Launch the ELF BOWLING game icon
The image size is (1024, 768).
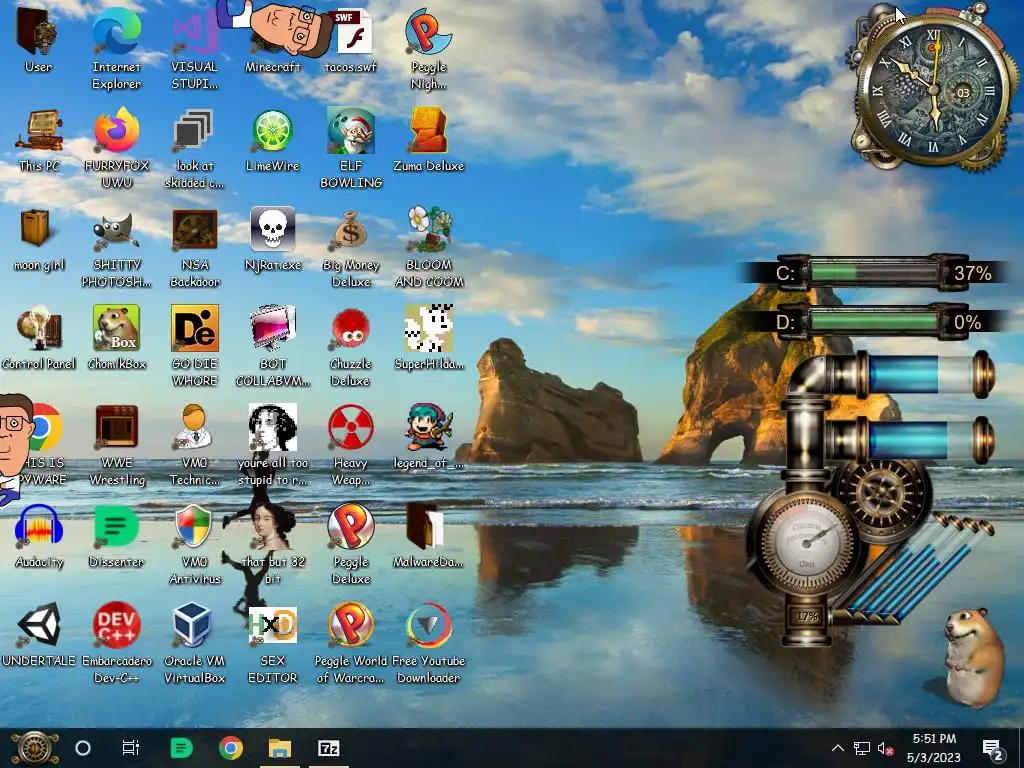tap(351, 131)
